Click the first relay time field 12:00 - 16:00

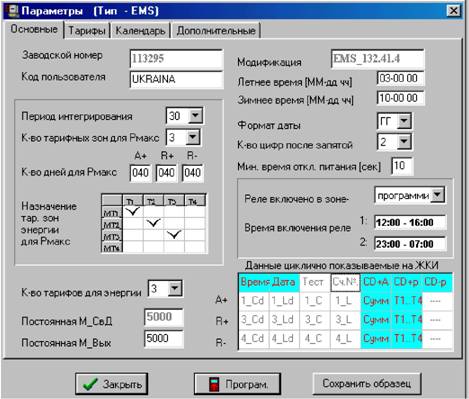410,223
